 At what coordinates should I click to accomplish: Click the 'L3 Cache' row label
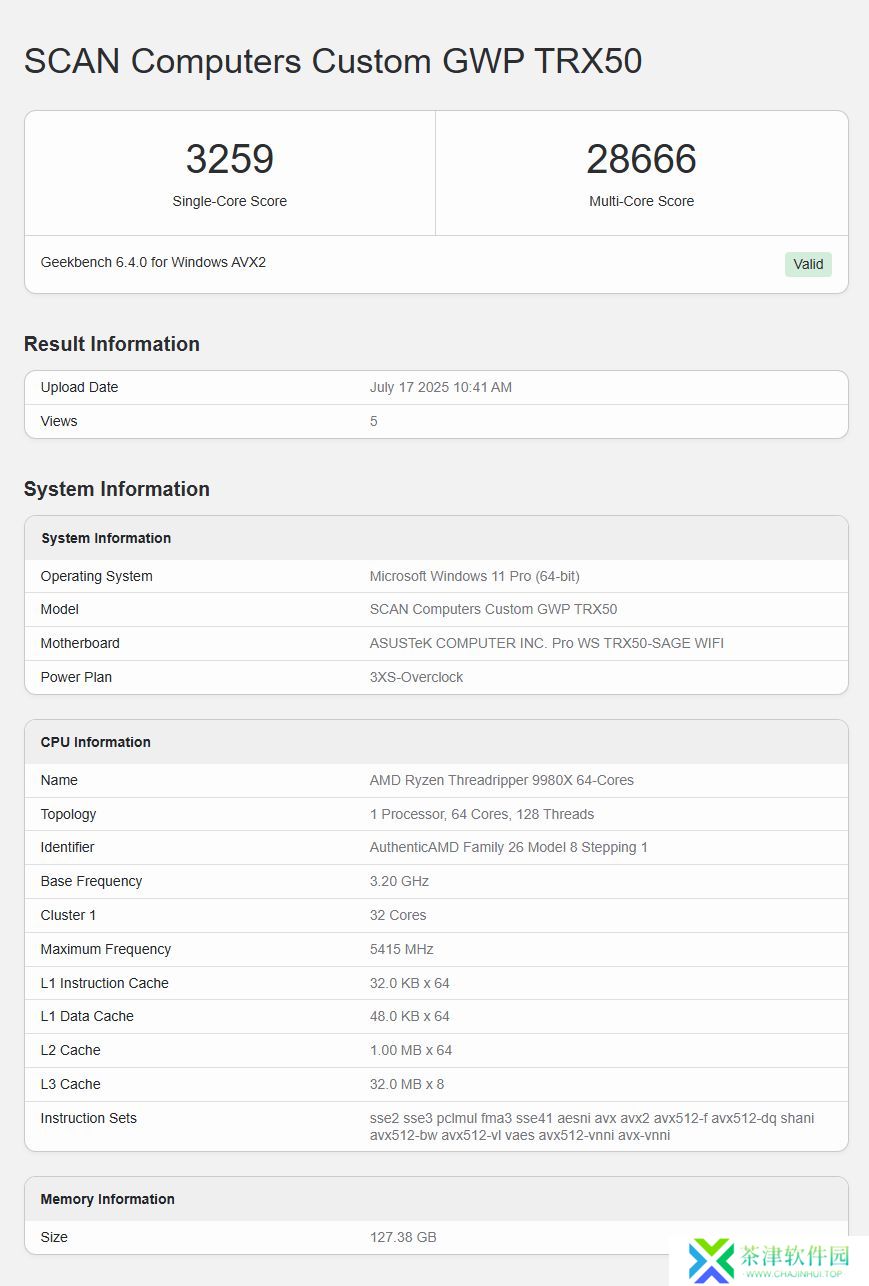pyautogui.click(x=70, y=1084)
